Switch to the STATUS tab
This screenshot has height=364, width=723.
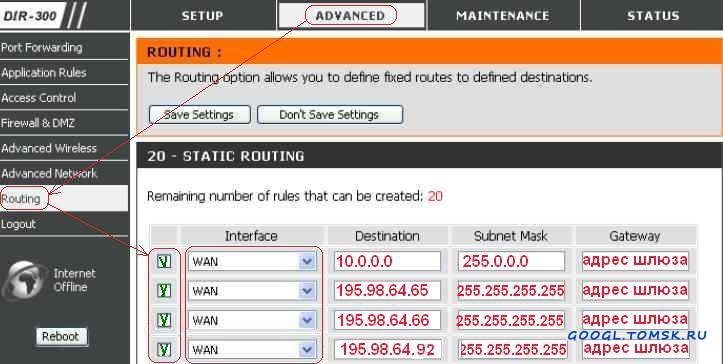652,15
